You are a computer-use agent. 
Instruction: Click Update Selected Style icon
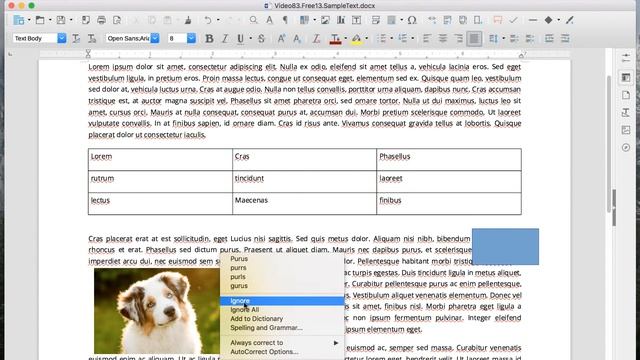click(x=76, y=38)
